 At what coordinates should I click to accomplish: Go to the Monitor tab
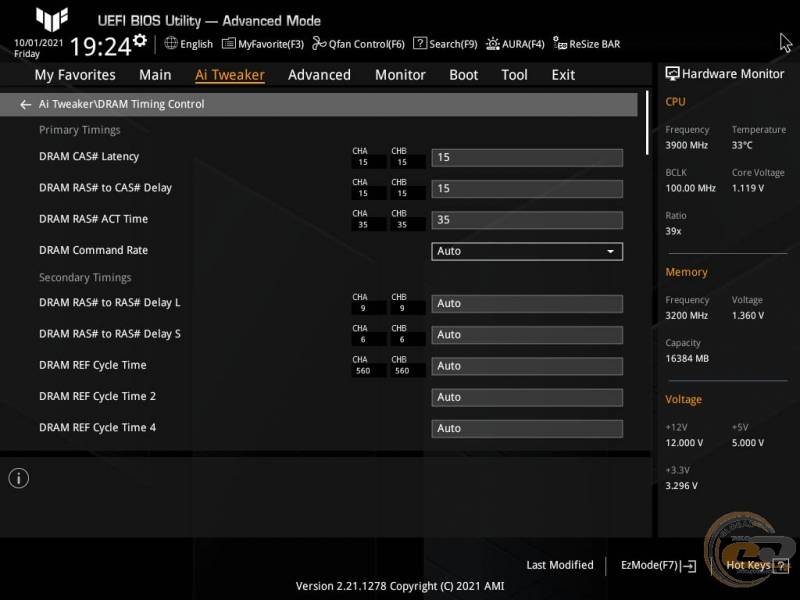tap(400, 75)
